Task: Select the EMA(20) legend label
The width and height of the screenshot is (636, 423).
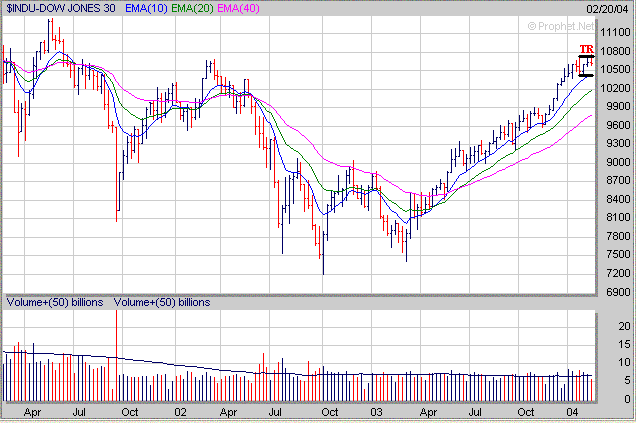Action: pyautogui.click(x=192, y=8)
